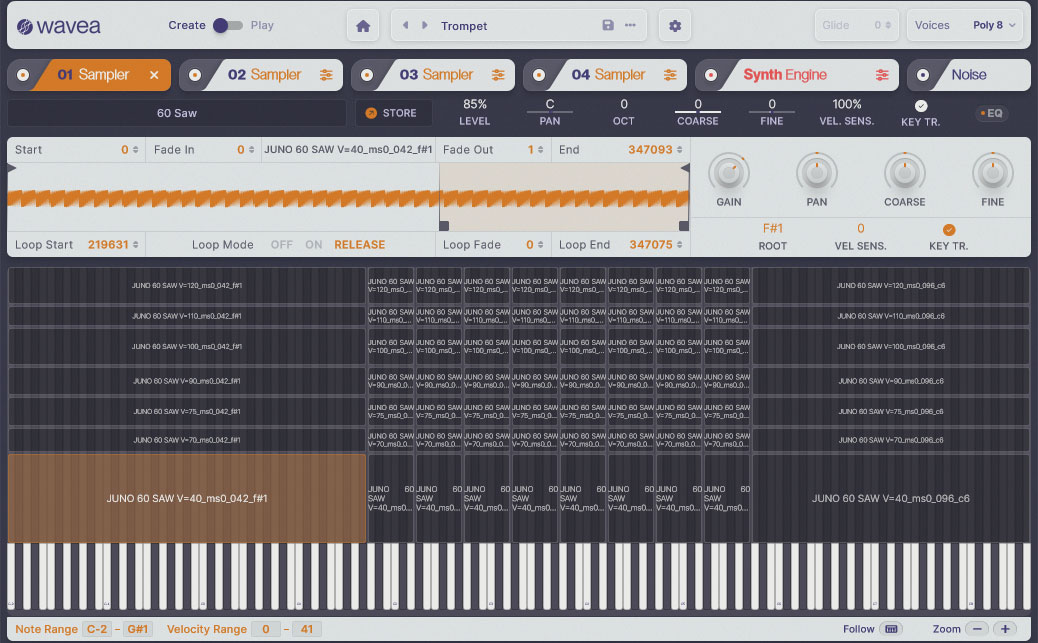The width and height of the screenshot is (1038, 643).
Task: Set Loop Mode to RELEASE
Action: (x=359, y=244)
